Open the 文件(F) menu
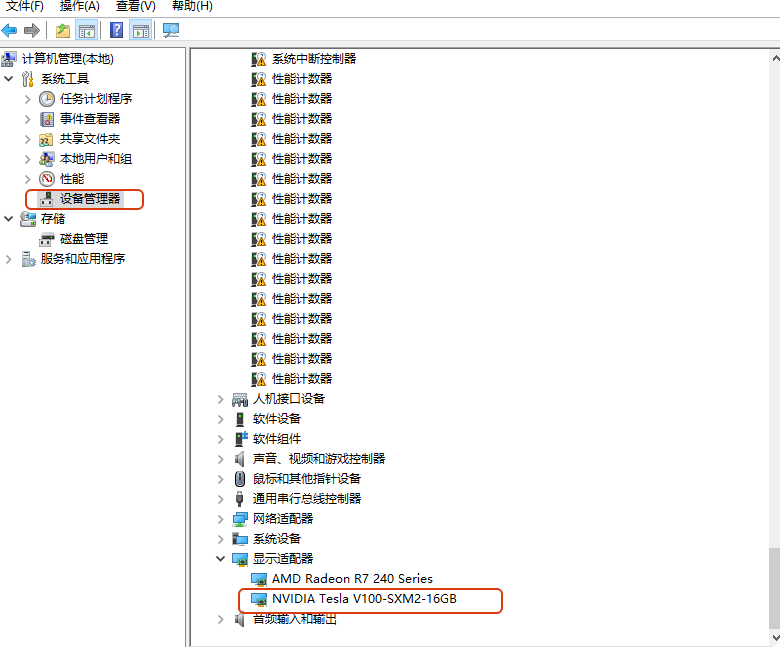 [x=25, y=6]
